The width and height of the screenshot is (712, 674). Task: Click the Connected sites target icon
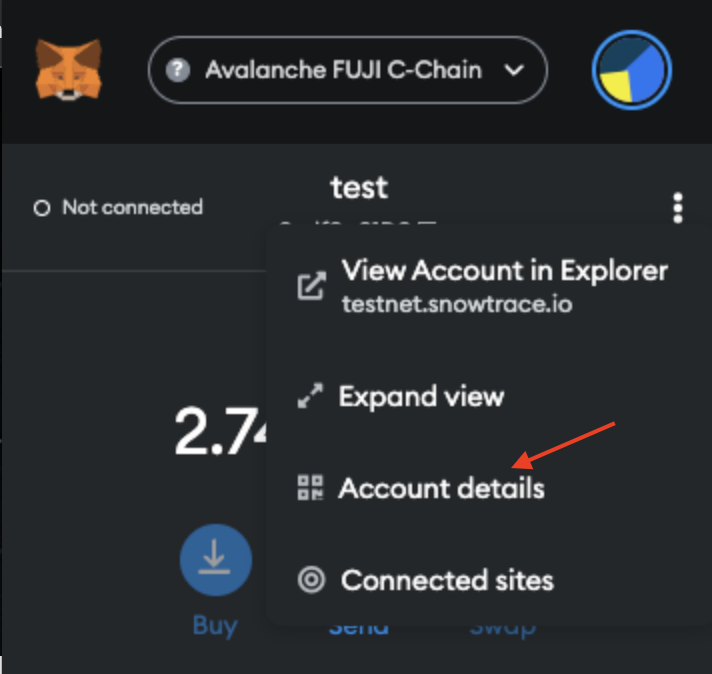click(311, 580)
